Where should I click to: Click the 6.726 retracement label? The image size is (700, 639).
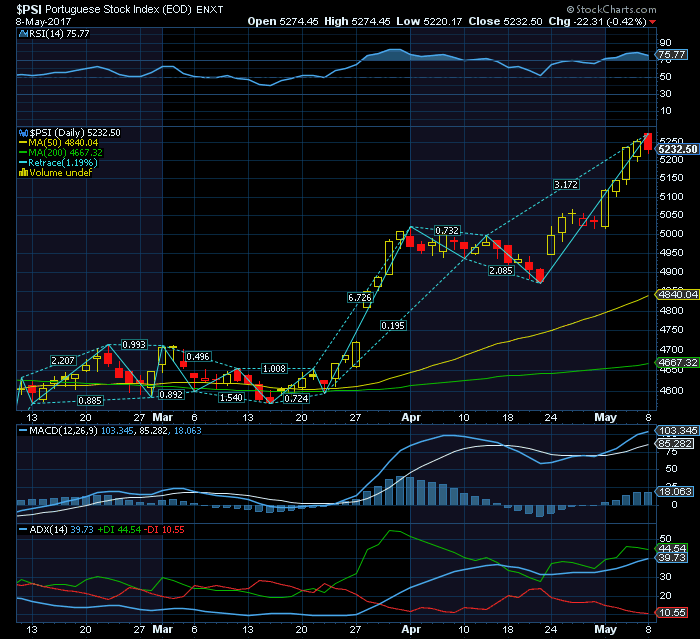[x=360, y=297]
